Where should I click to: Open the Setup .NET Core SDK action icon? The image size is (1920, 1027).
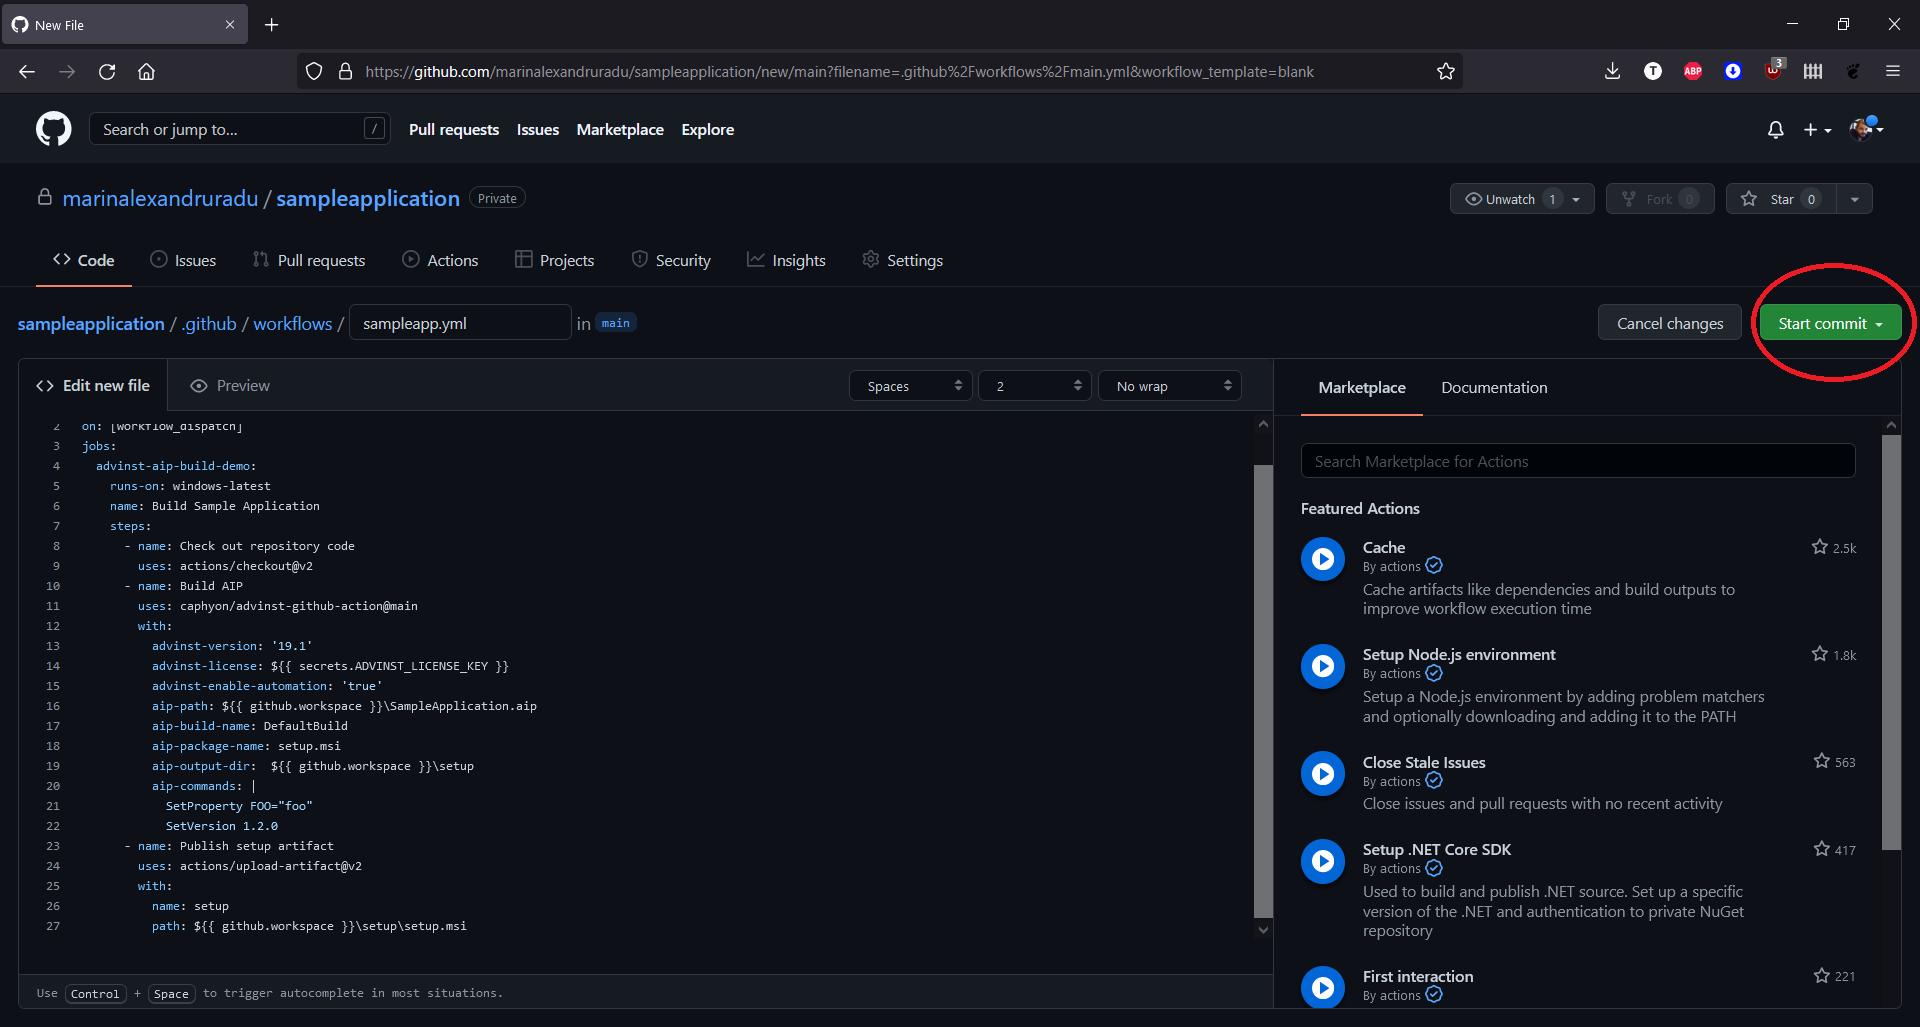pos(1323,861)
